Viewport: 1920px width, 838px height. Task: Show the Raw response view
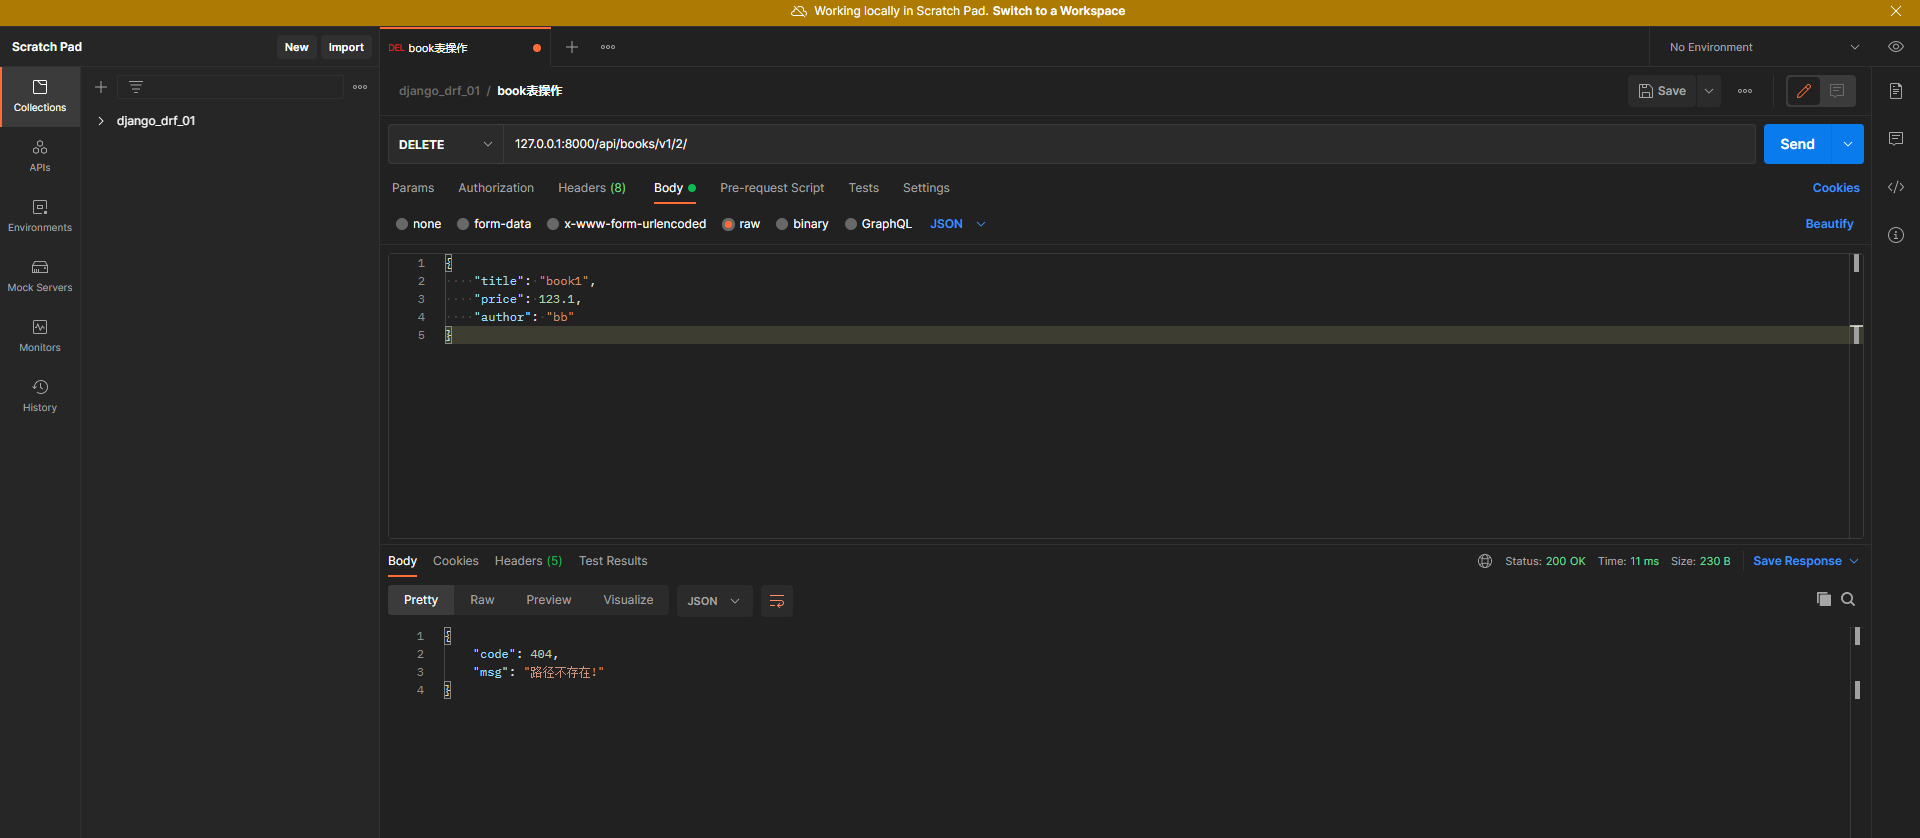pos(482,600)
